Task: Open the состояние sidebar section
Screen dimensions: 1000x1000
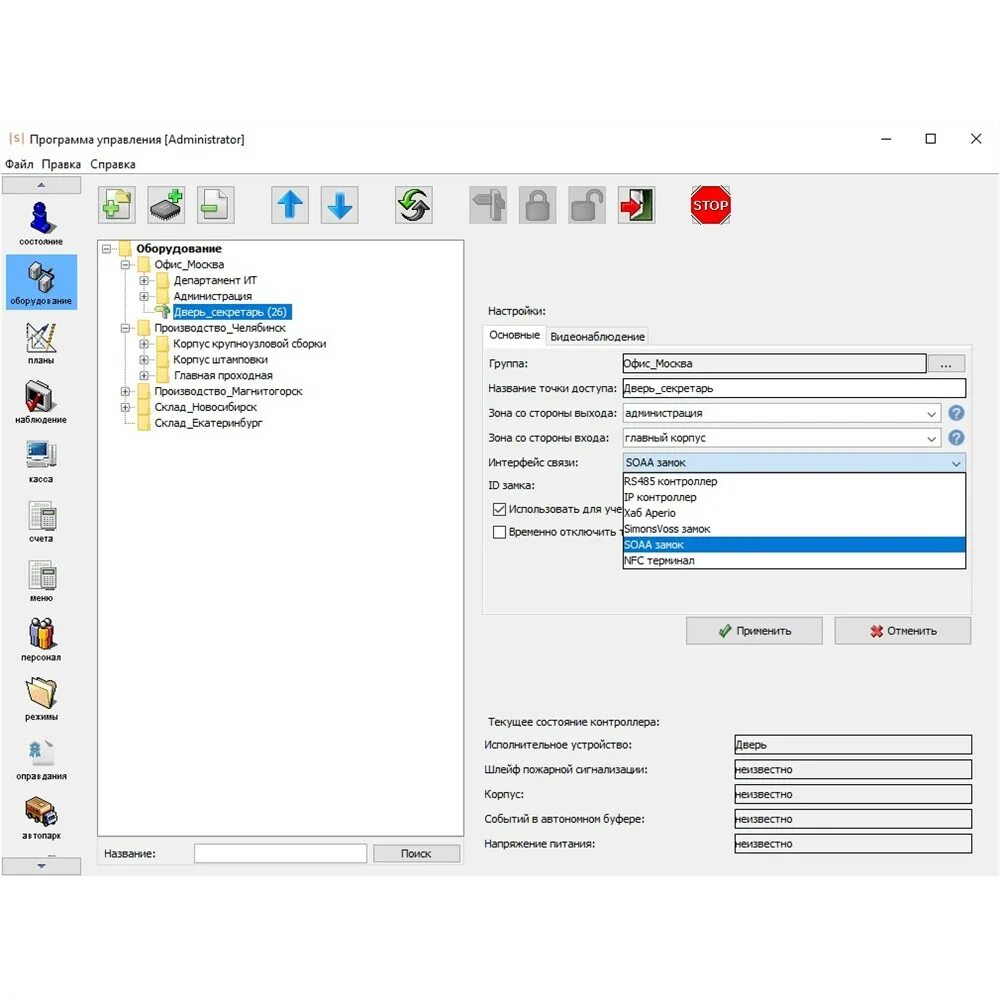Action: click(41, 224)
